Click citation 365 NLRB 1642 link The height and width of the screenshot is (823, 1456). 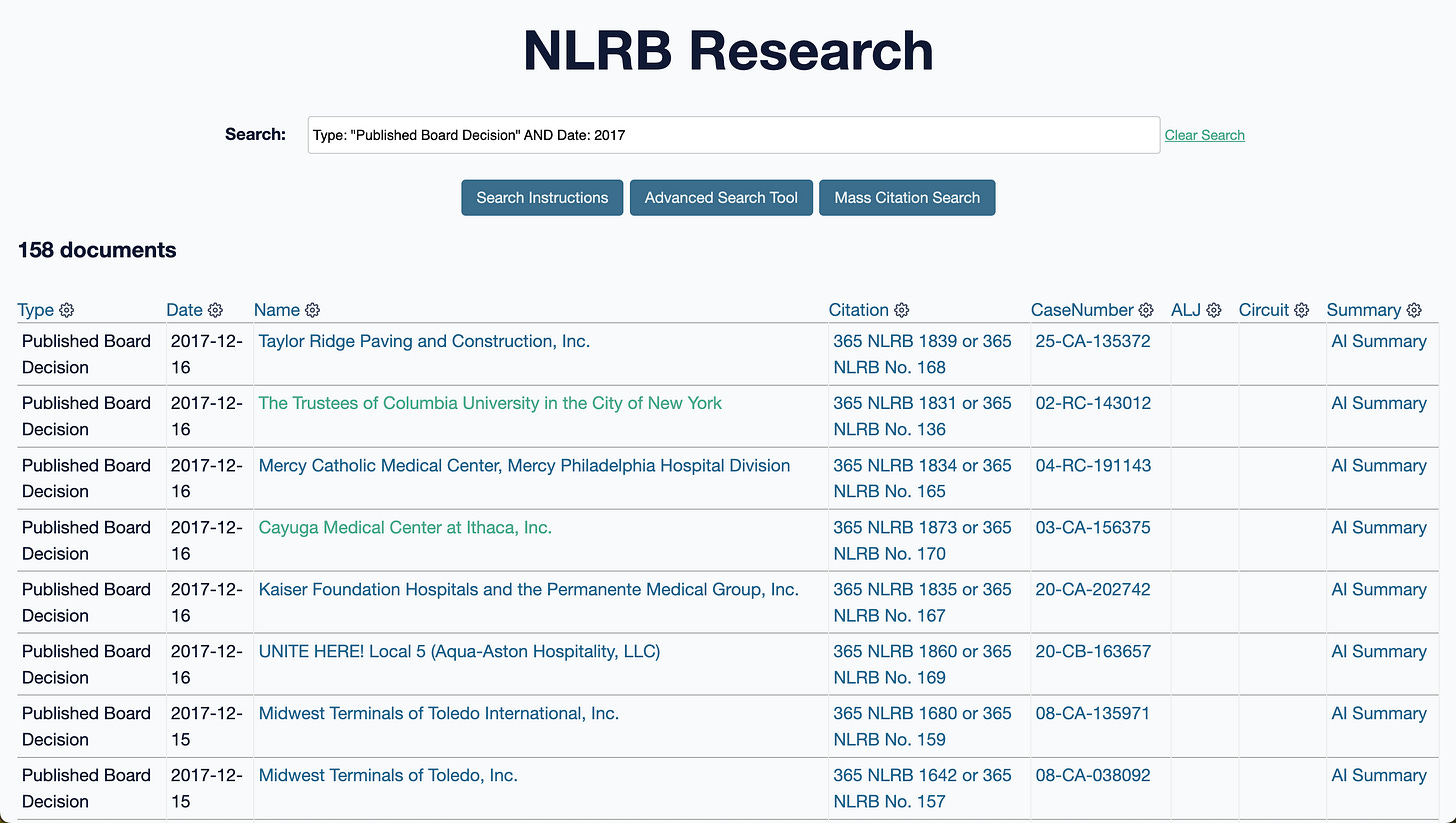(x=922, y=788)
